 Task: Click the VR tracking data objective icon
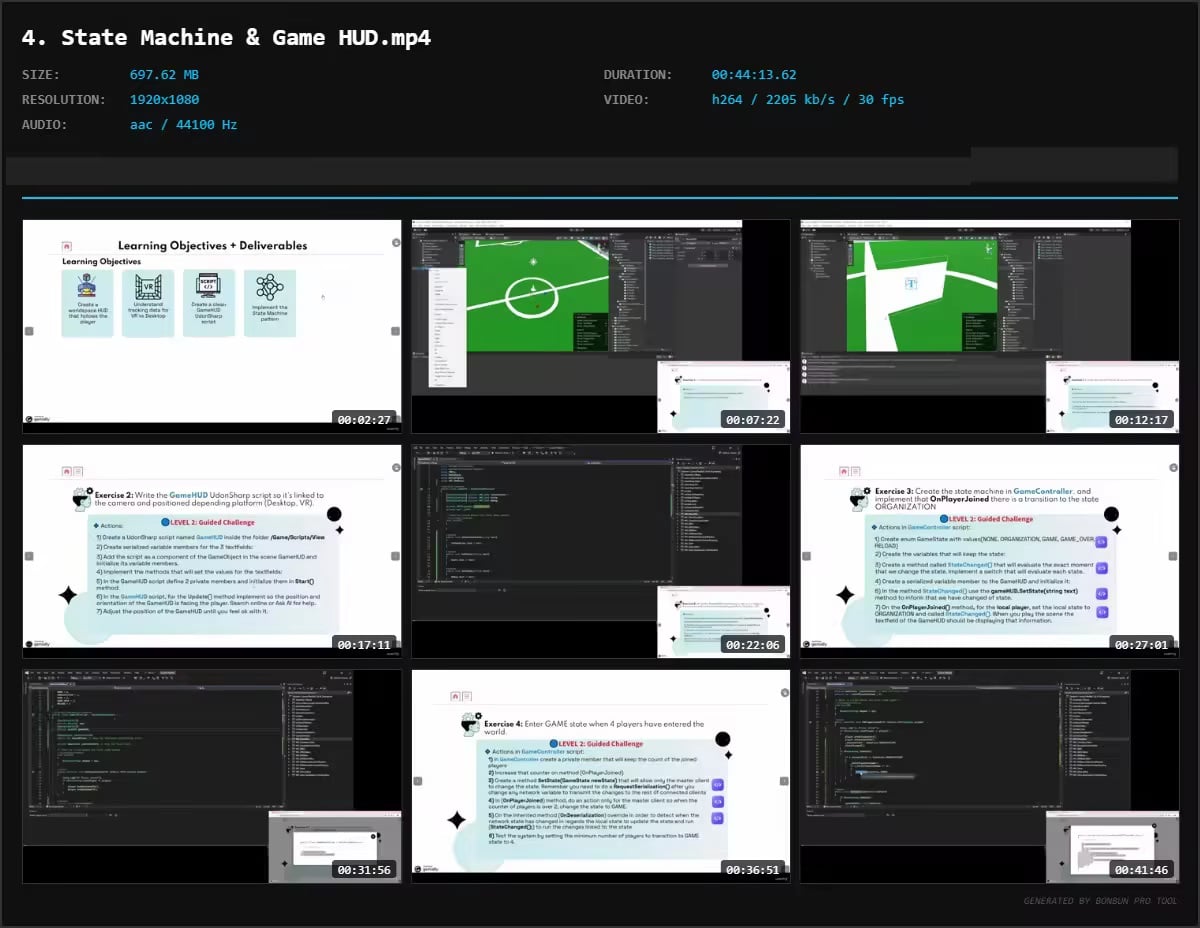pos(148,287)
